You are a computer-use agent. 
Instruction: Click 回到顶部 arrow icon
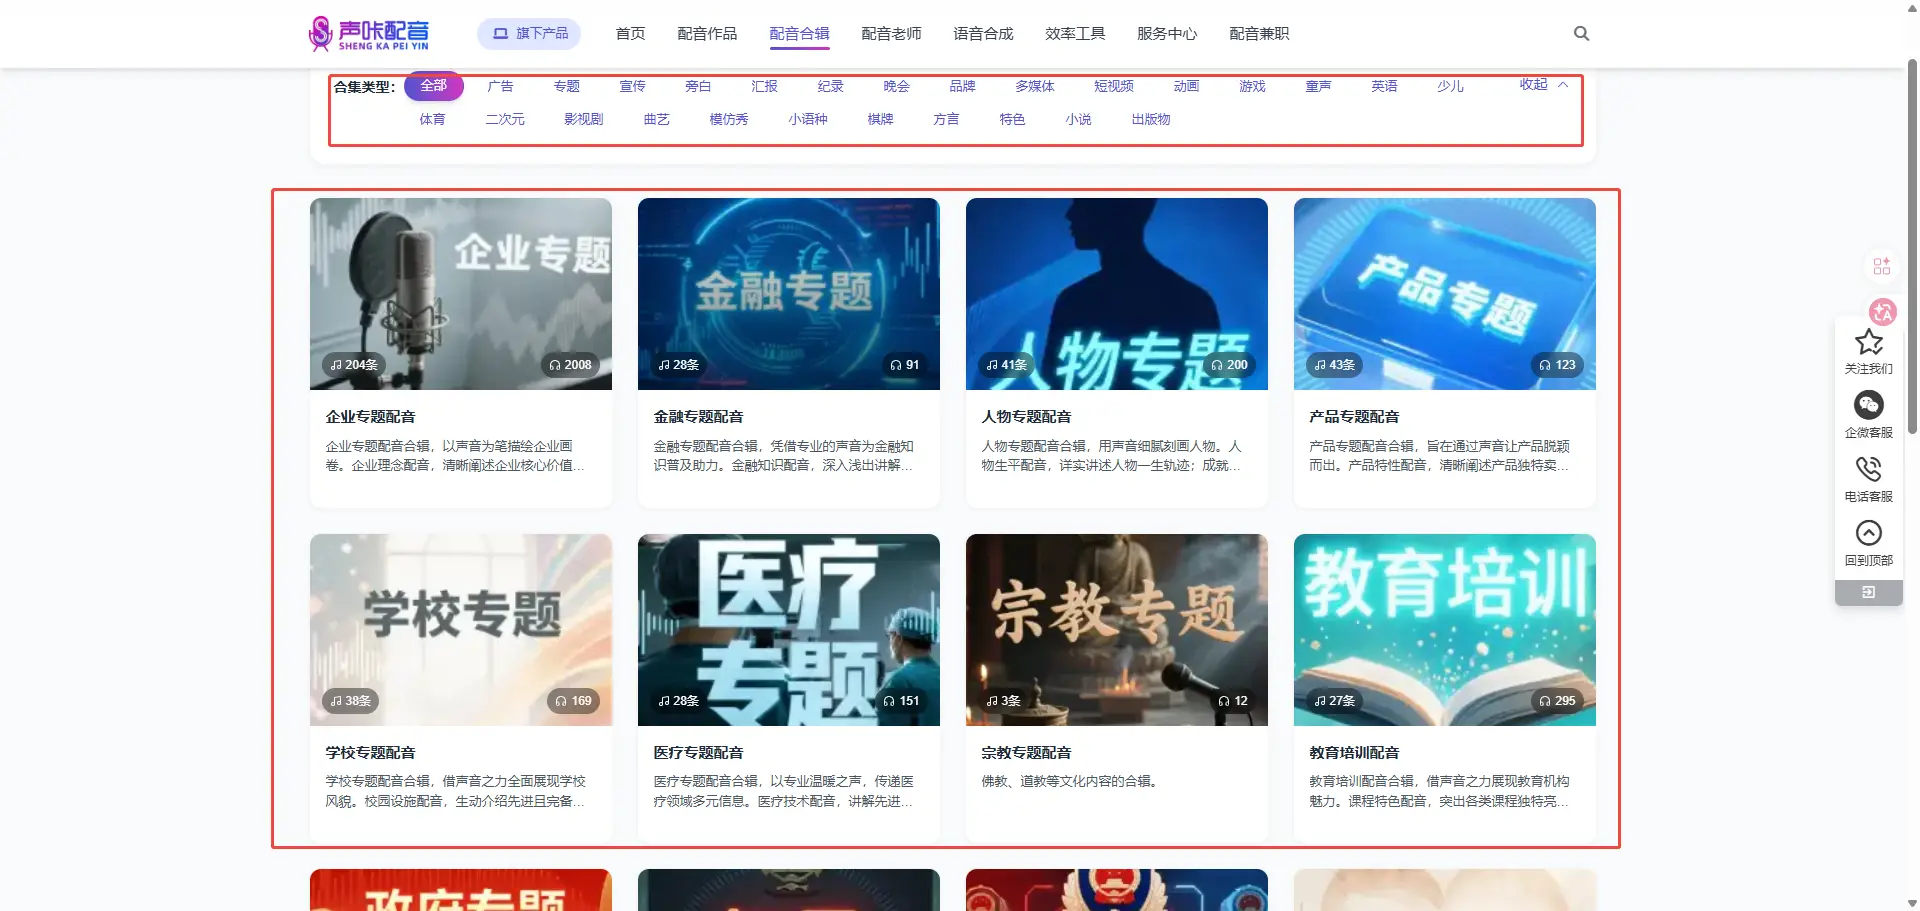1868,534
